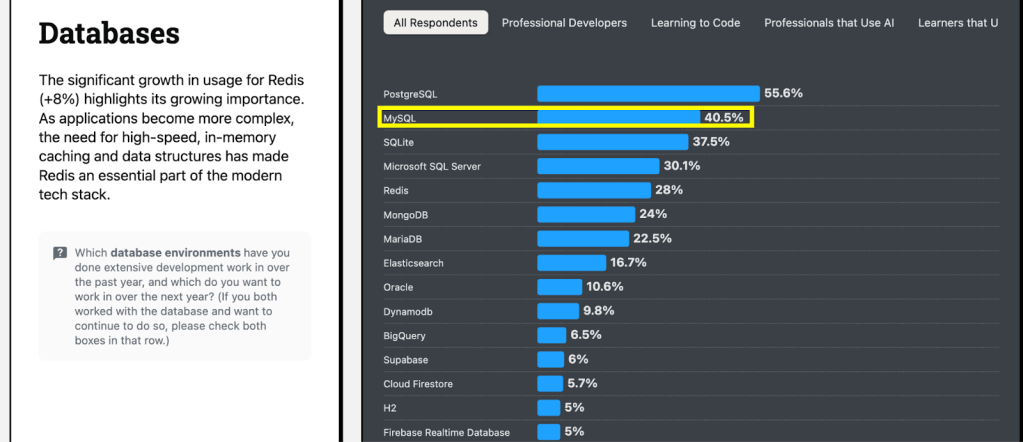Click the Elasticsearch 16.7% bar

click(x=571, y=263)
